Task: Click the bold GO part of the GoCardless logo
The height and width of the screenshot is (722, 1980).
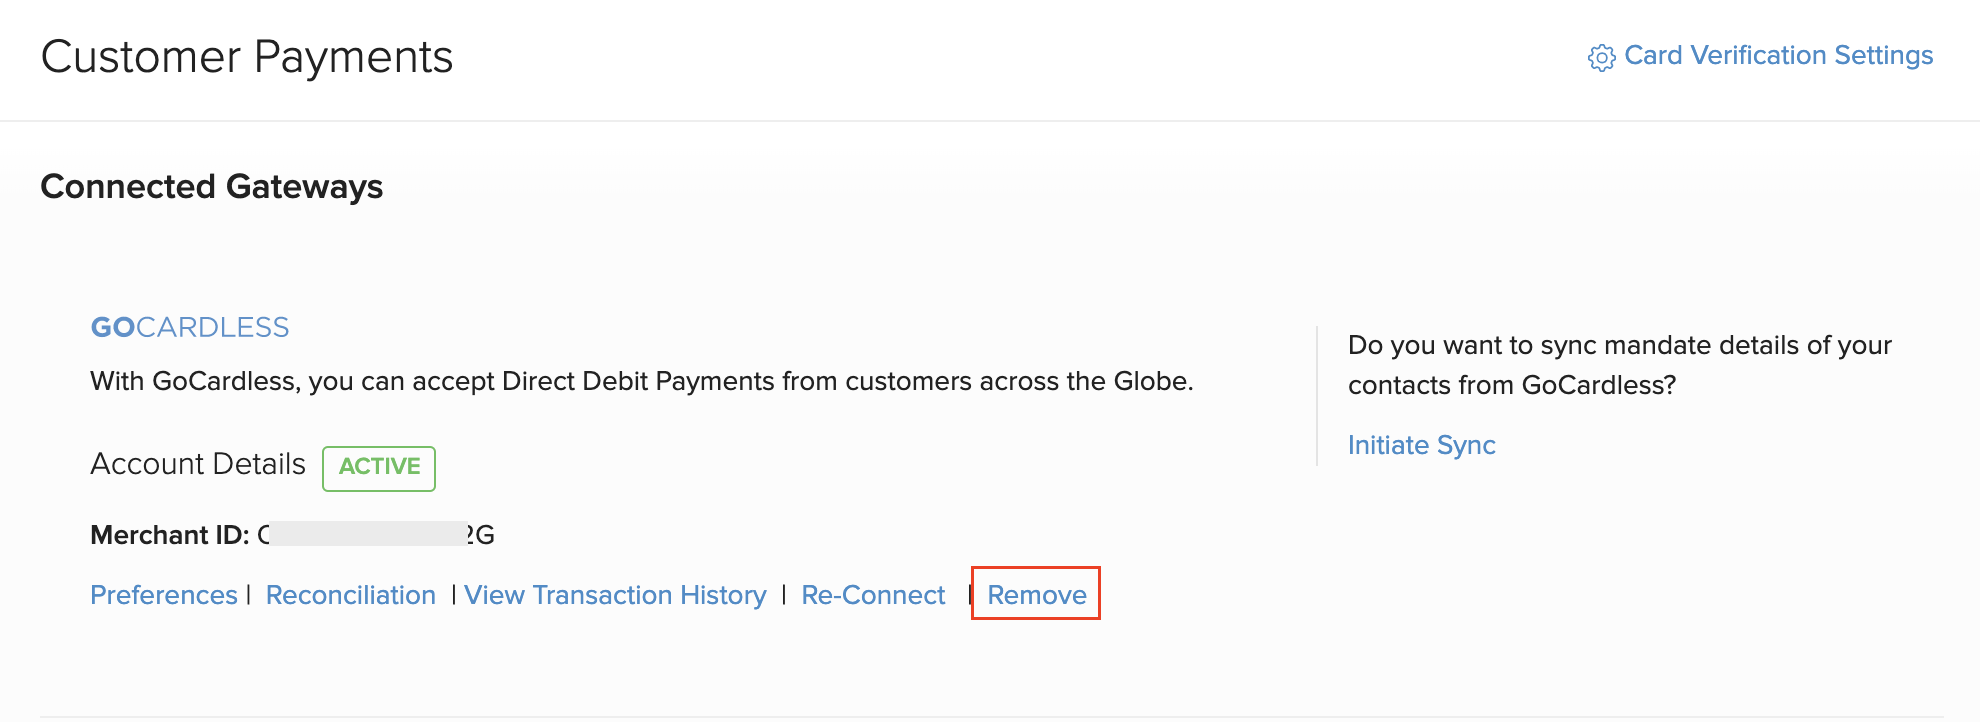Action: pyautogui.click(x=112, y=327)
